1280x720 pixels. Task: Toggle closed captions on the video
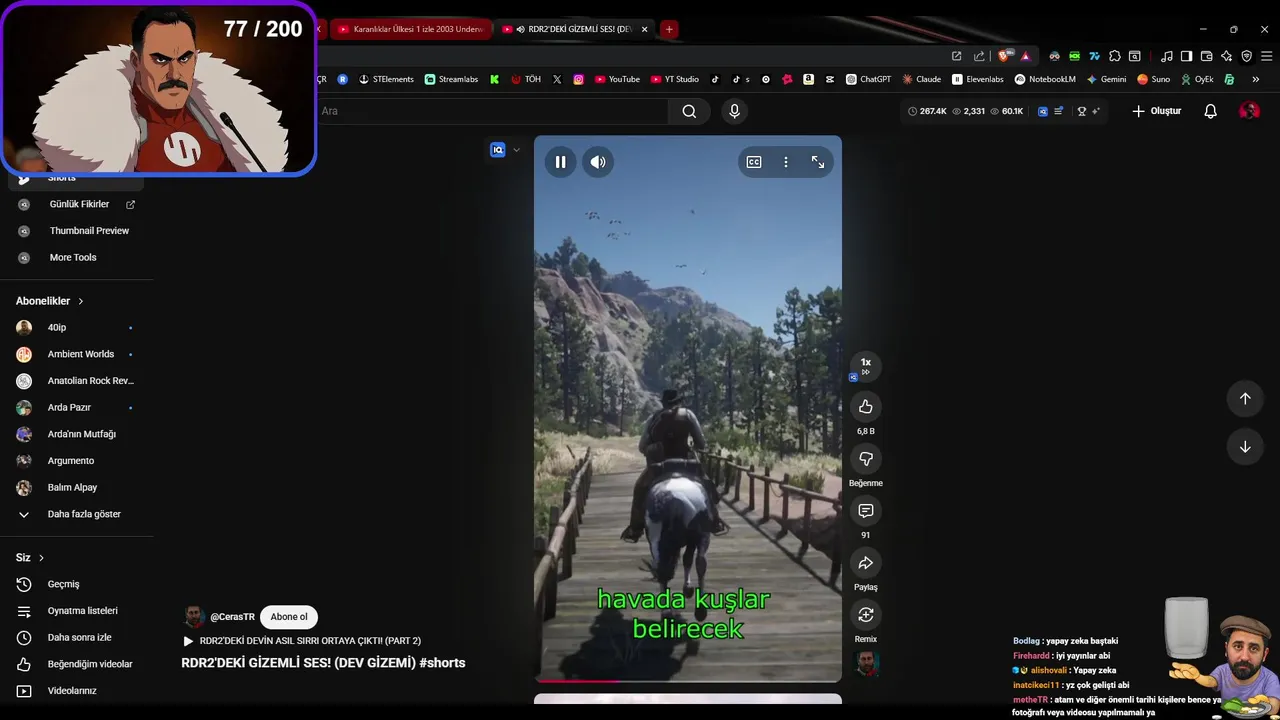pyautogui.click(x=754, y=162)
